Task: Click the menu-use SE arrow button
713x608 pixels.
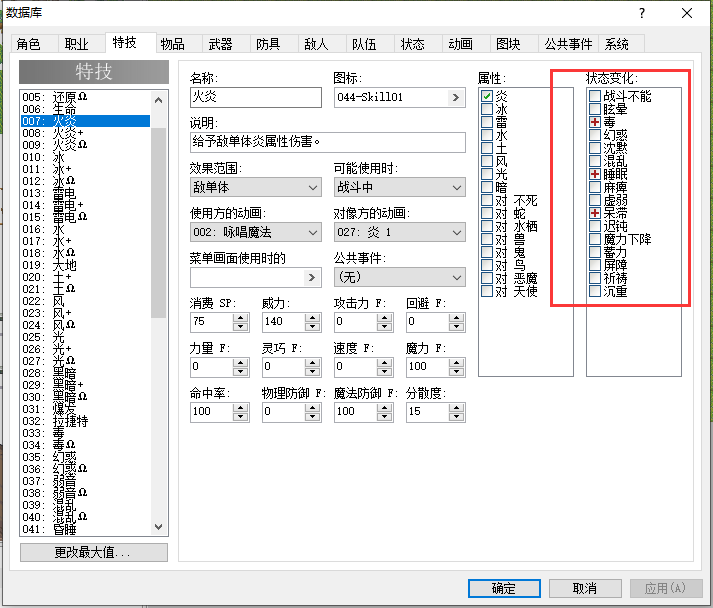Action: 311,277
